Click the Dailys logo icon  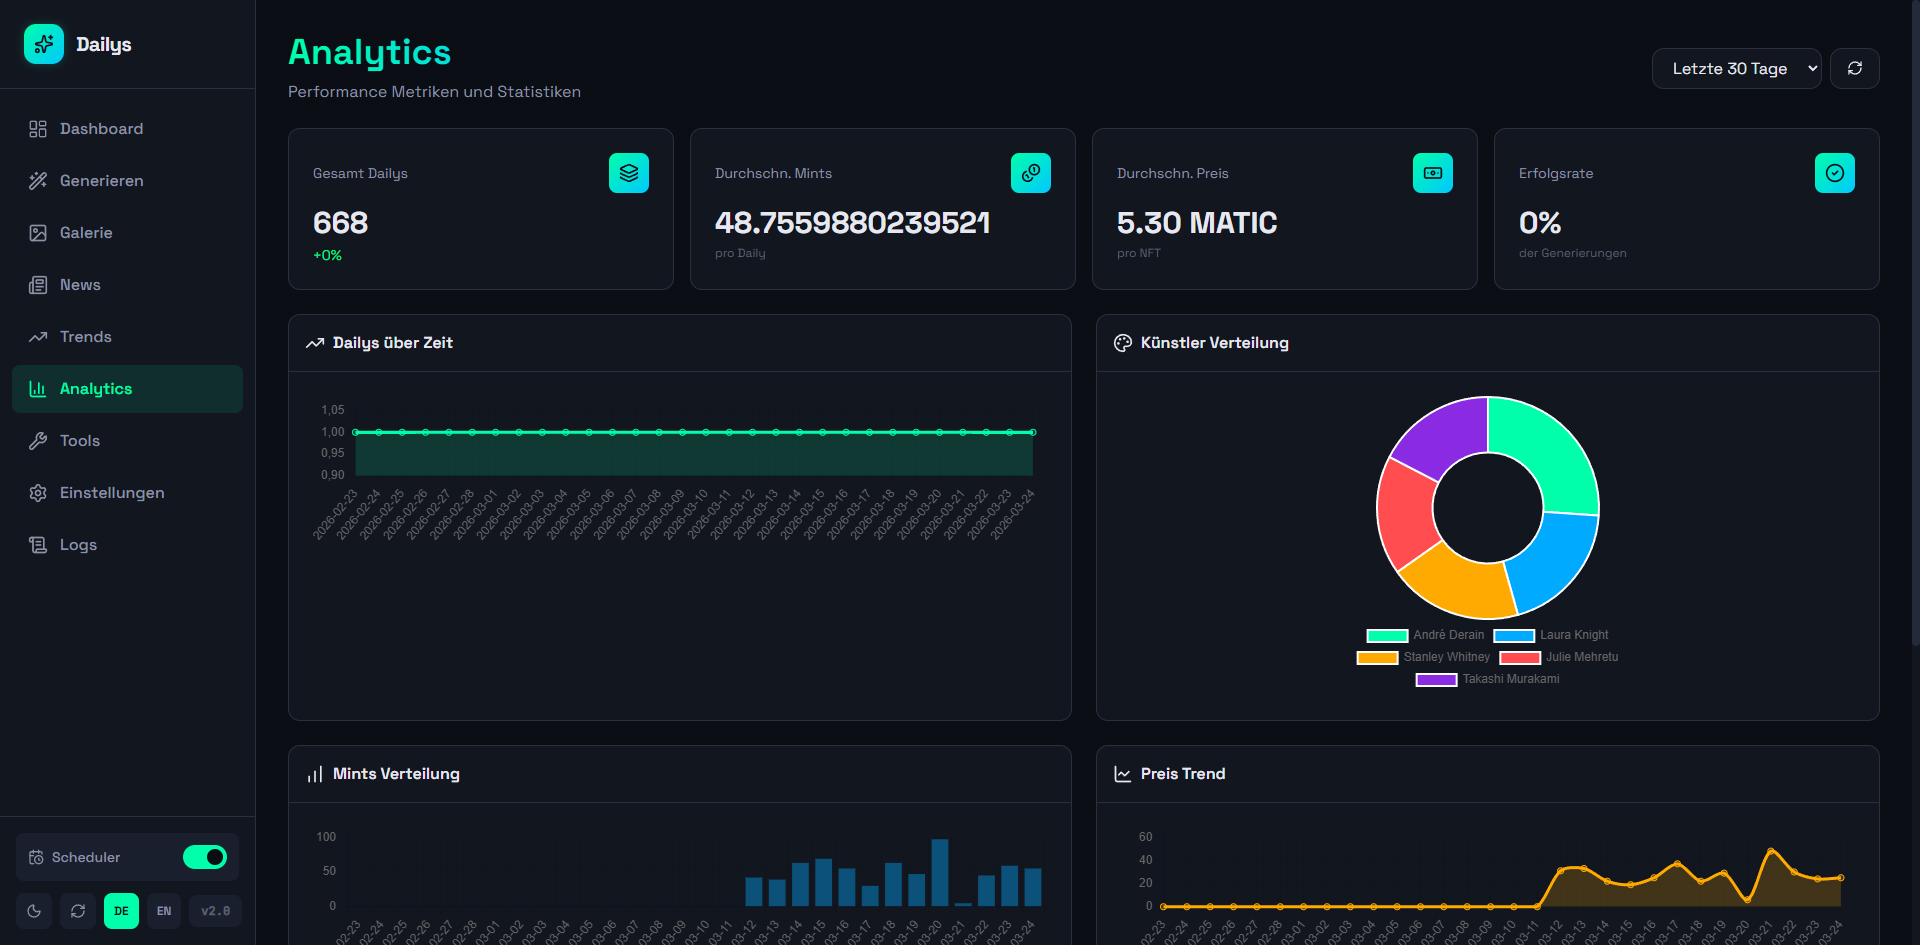point(44,44)
